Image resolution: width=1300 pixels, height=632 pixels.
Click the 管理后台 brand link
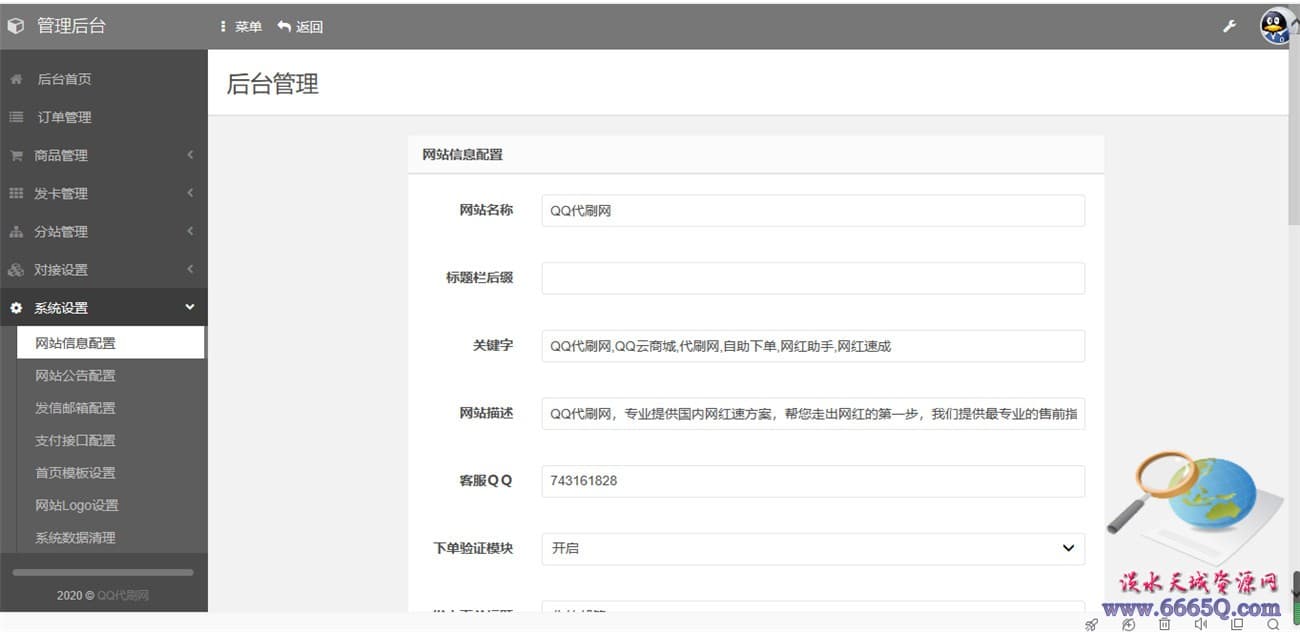point(57,26)
